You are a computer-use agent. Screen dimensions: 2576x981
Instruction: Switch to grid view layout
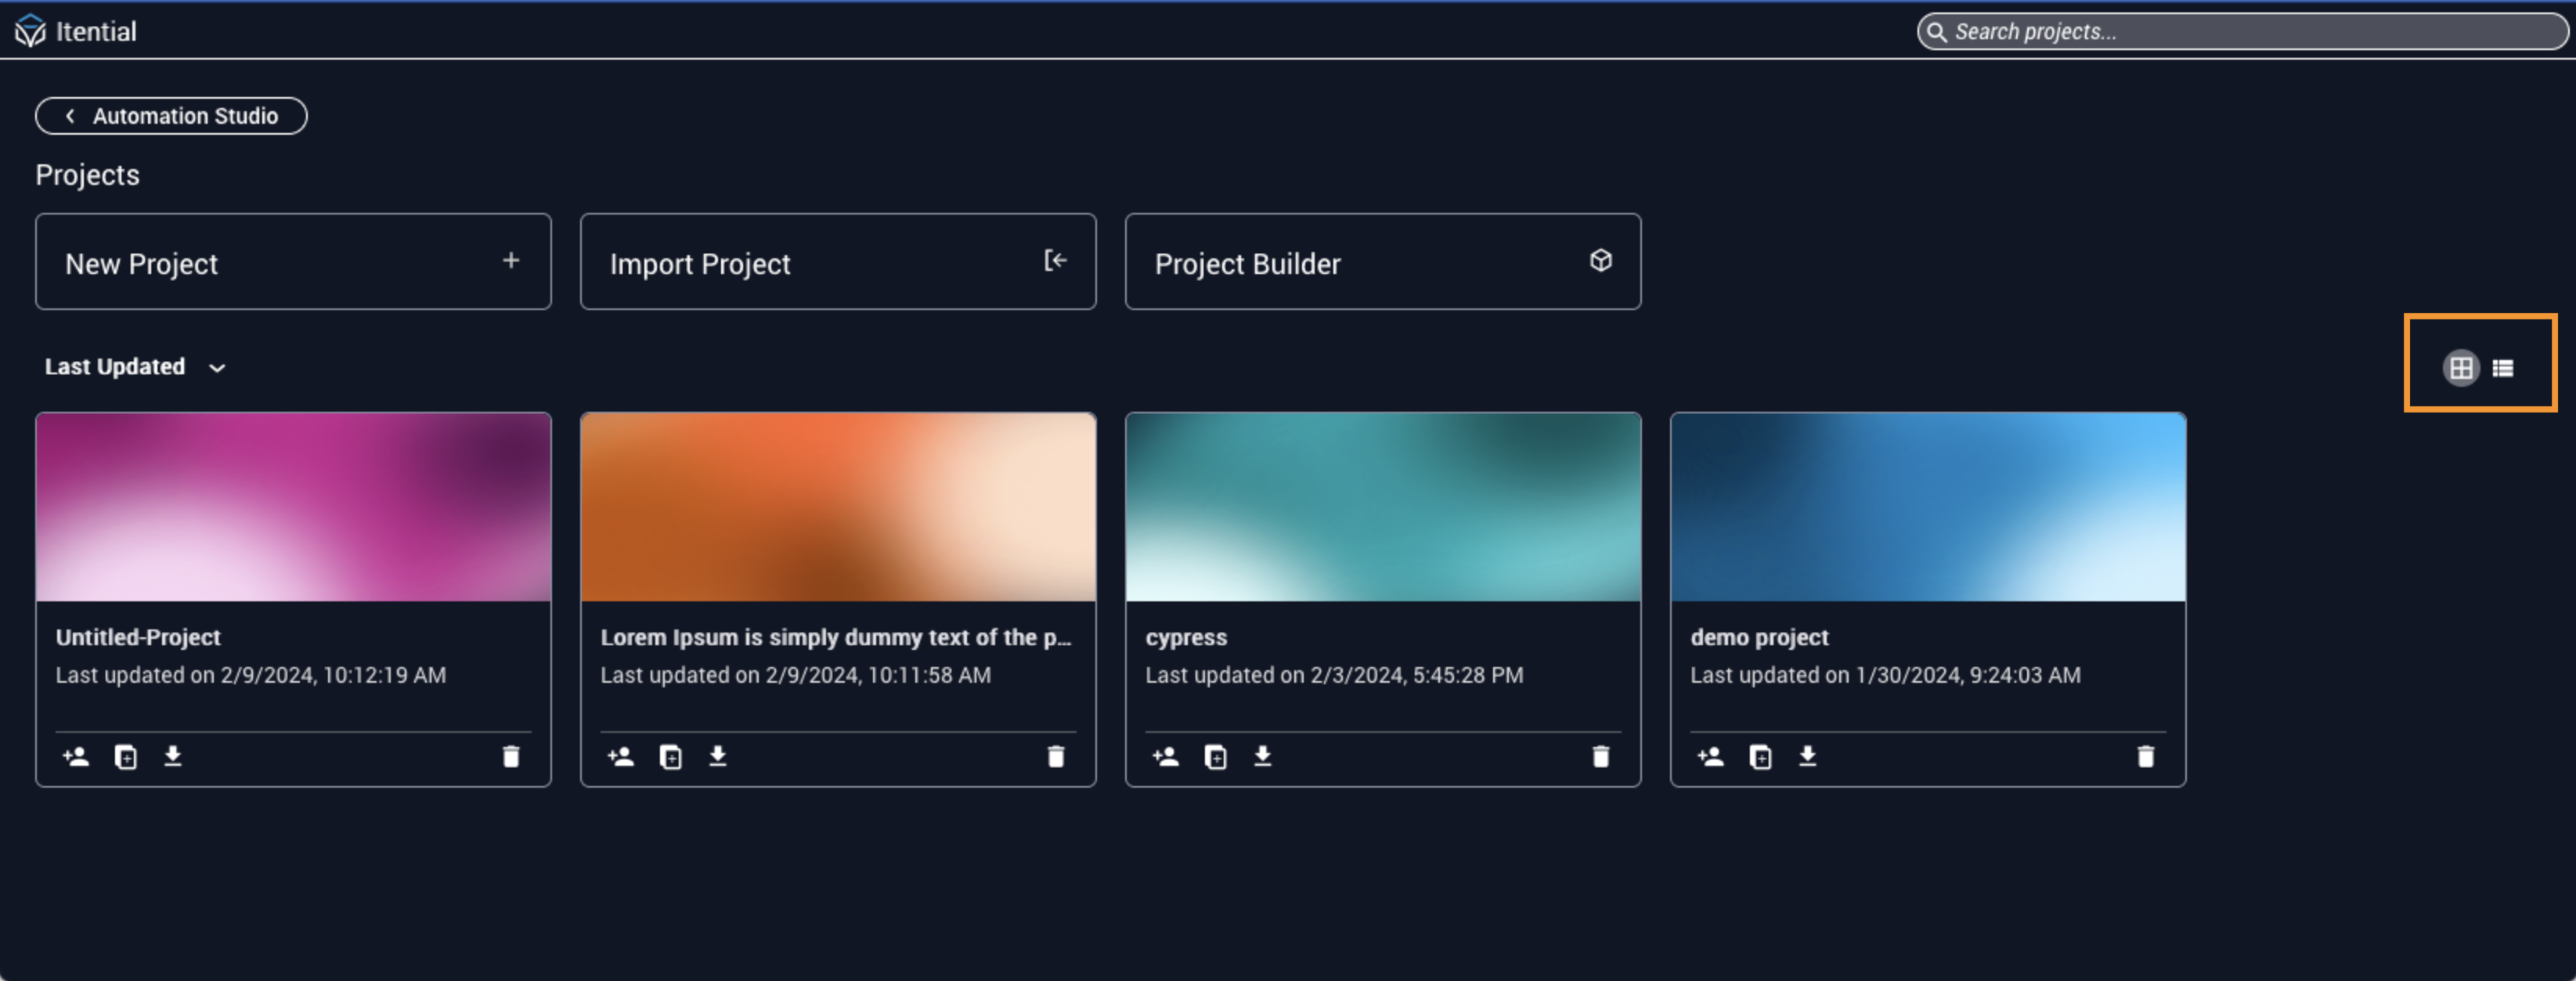pos(2460,368)
